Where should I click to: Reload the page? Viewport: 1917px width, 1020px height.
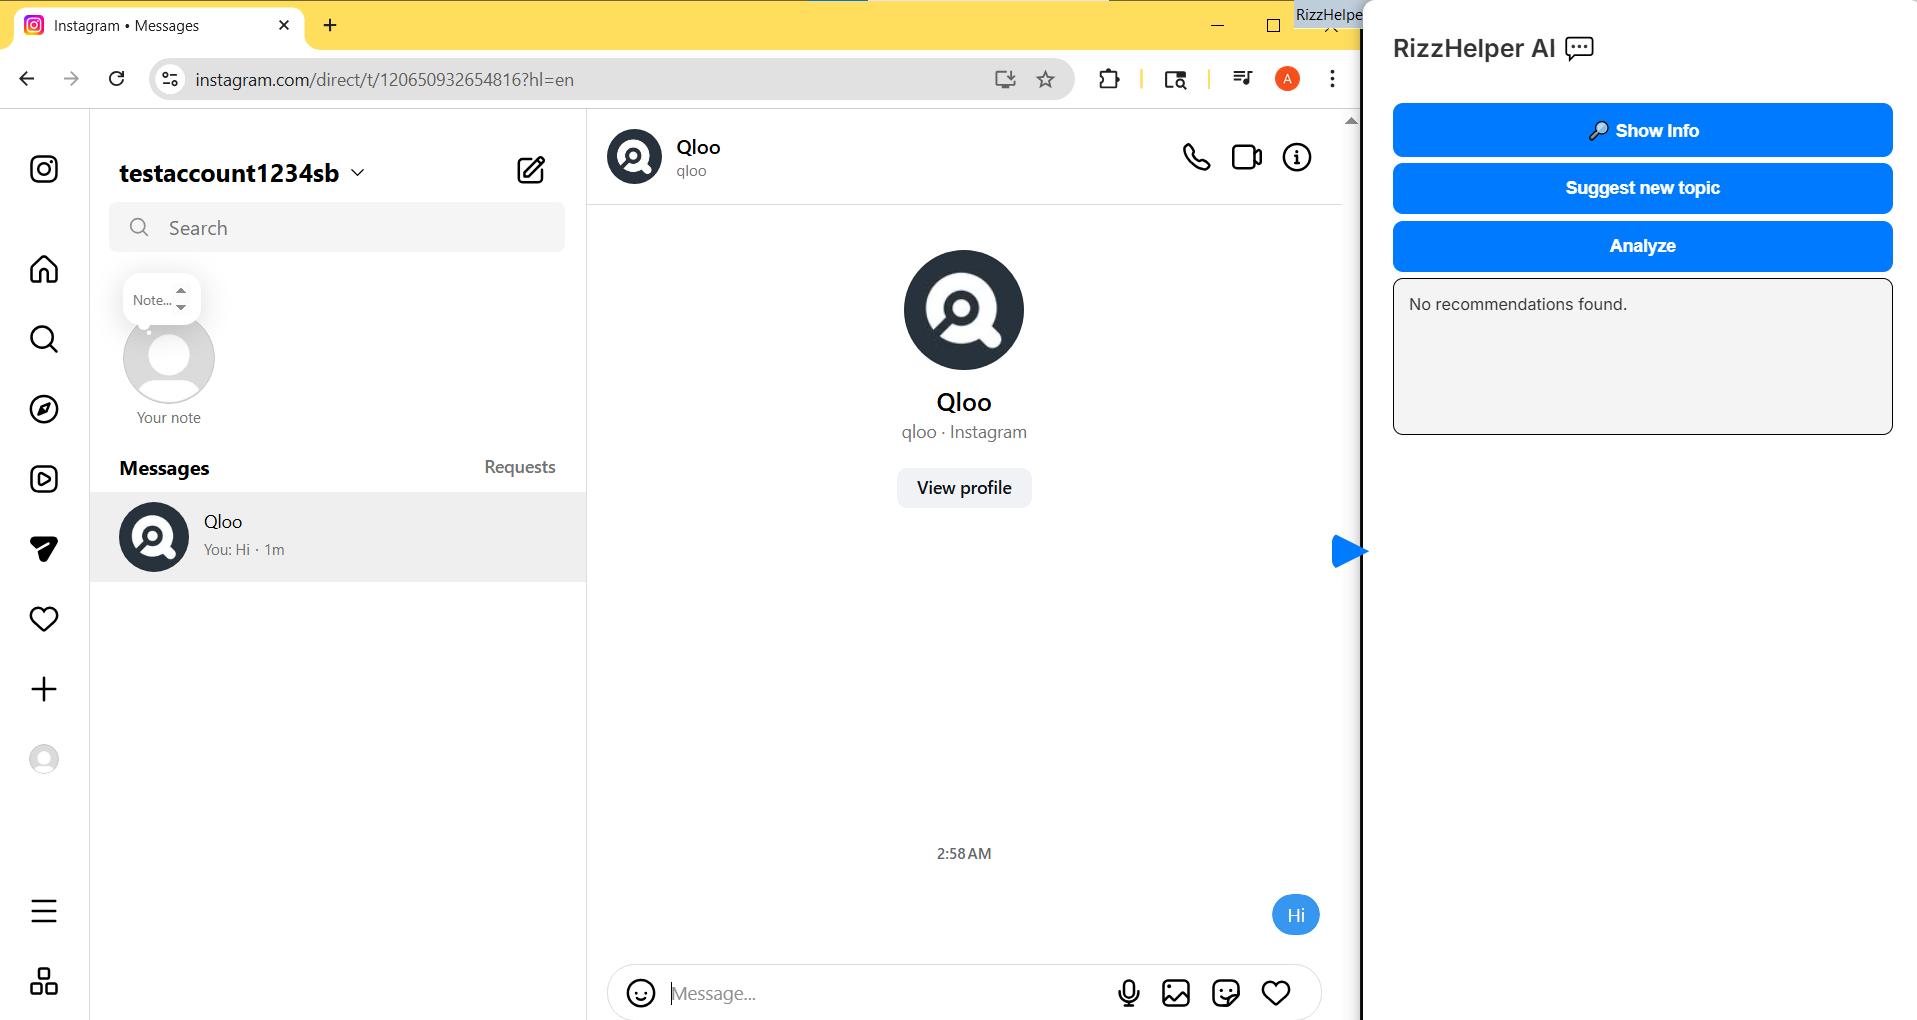[x=117, y=79]
